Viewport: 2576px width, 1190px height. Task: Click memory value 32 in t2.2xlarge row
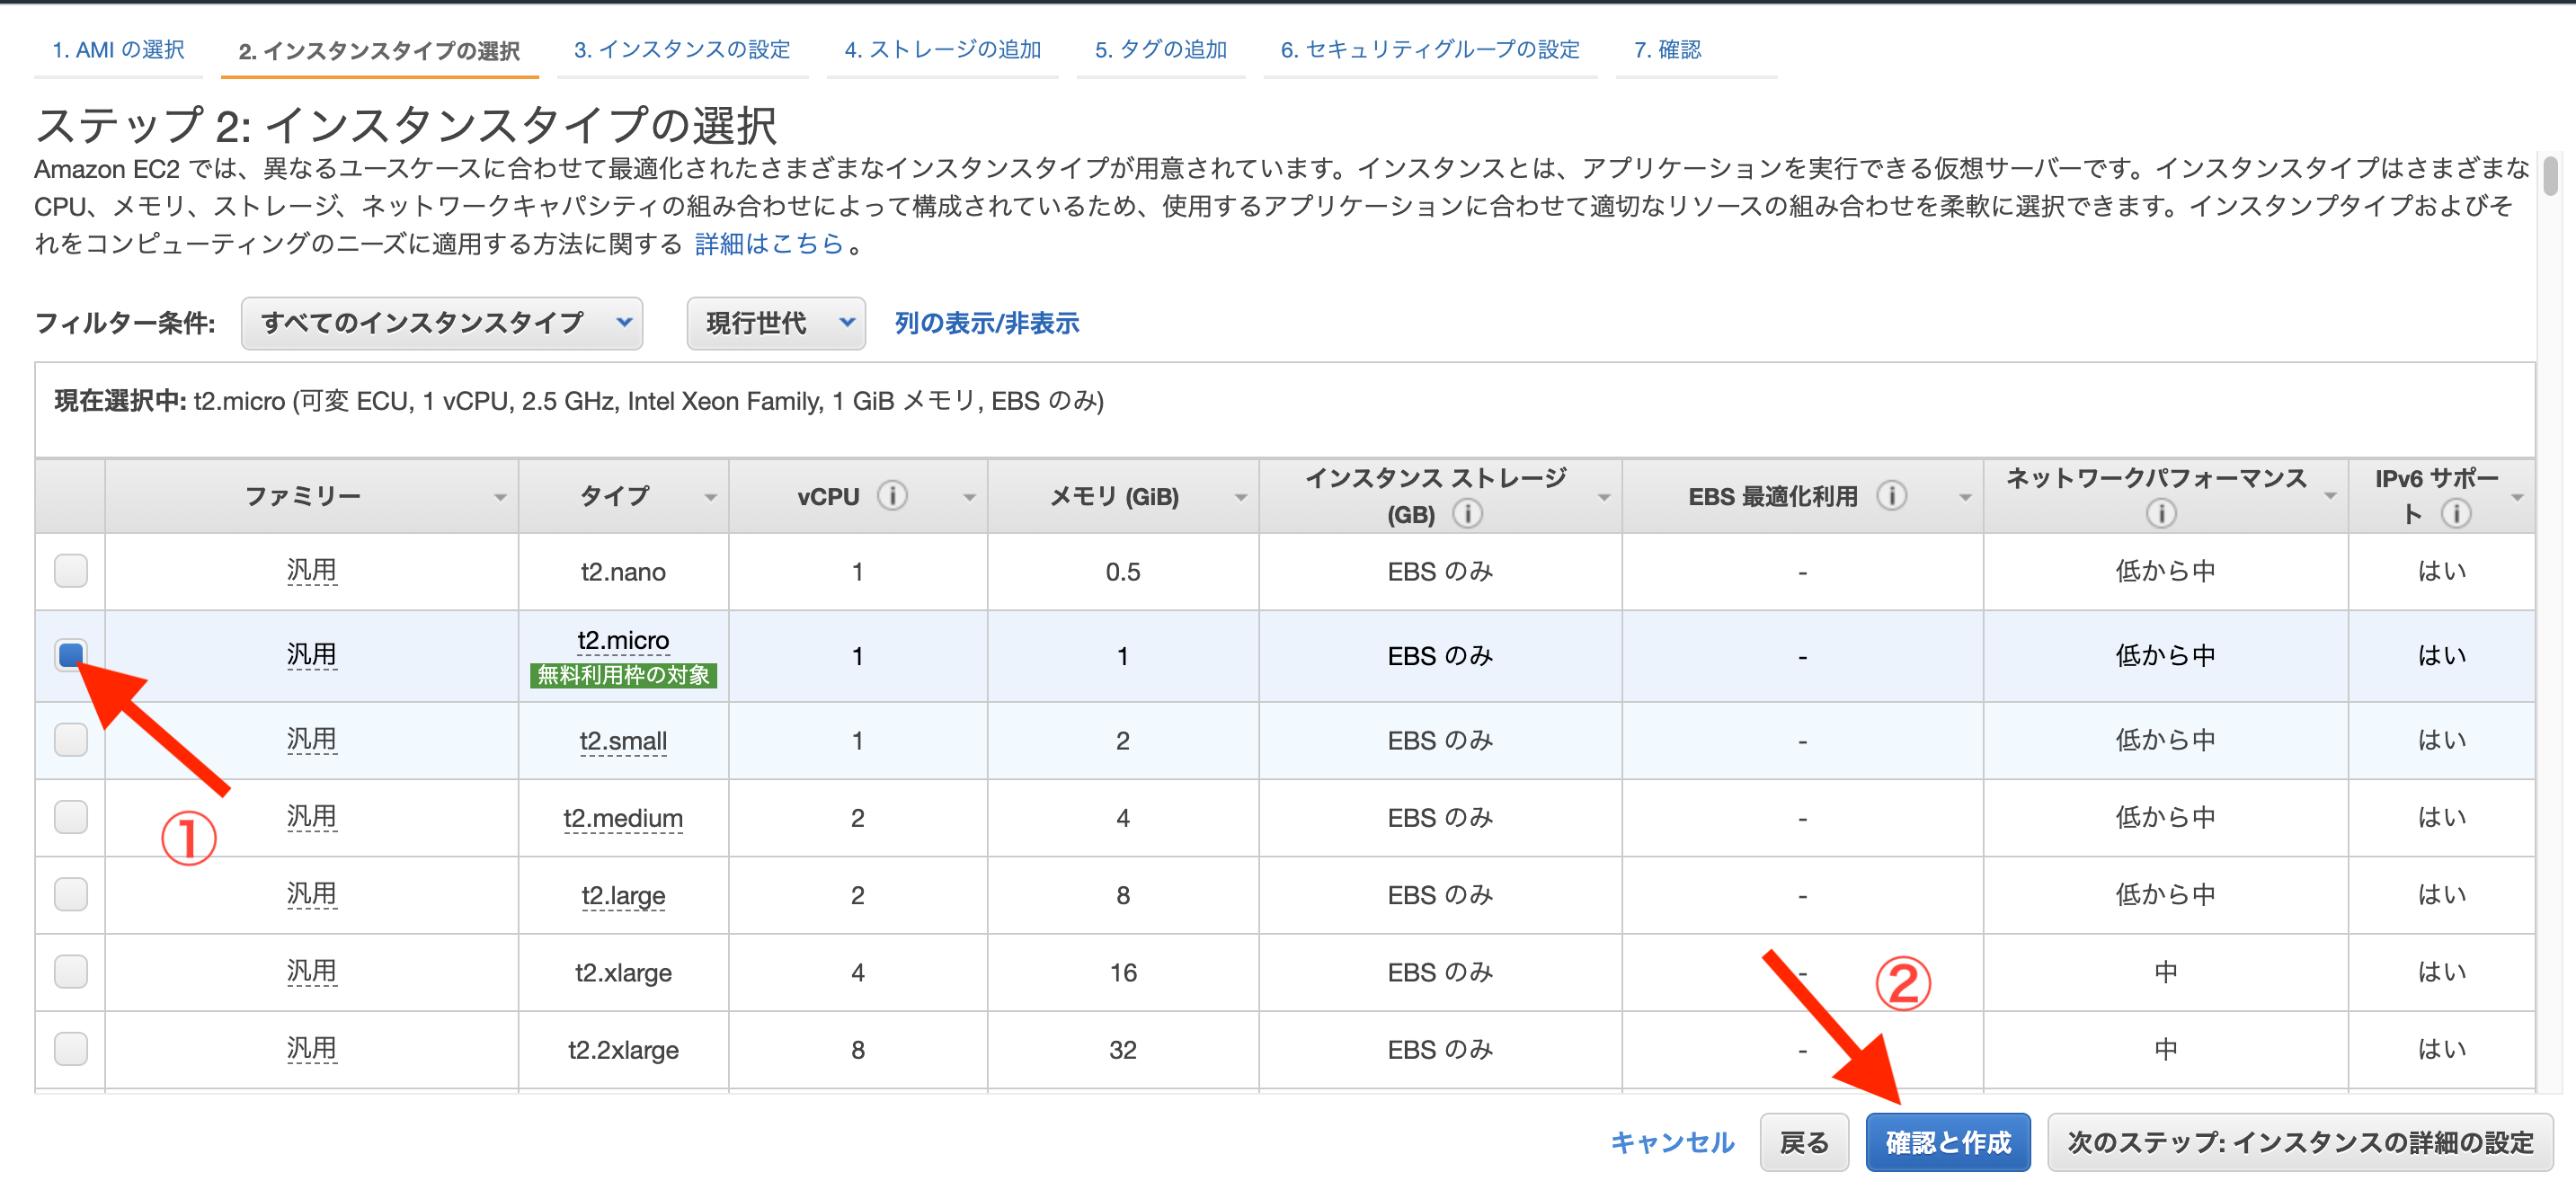tap(1122, 1050)
